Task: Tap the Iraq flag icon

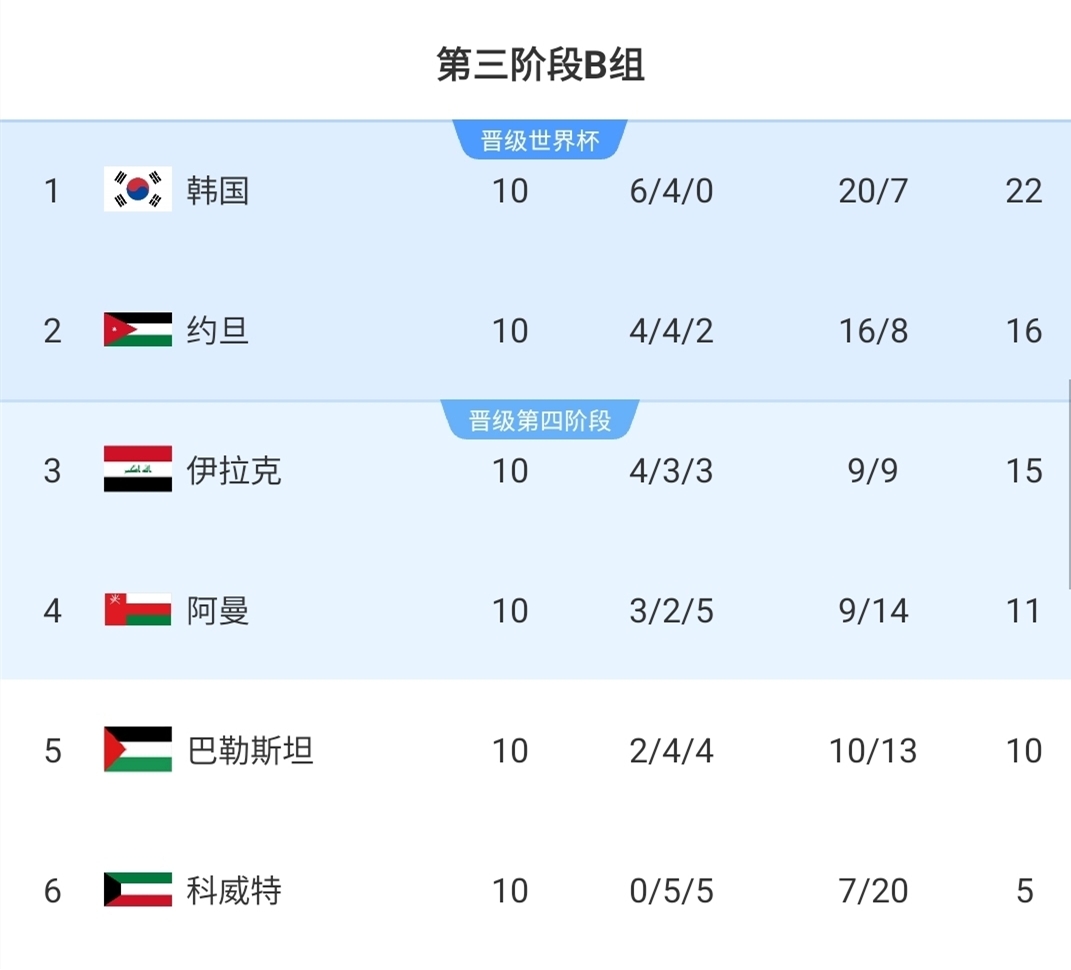Action: click(x=138, y=470)
